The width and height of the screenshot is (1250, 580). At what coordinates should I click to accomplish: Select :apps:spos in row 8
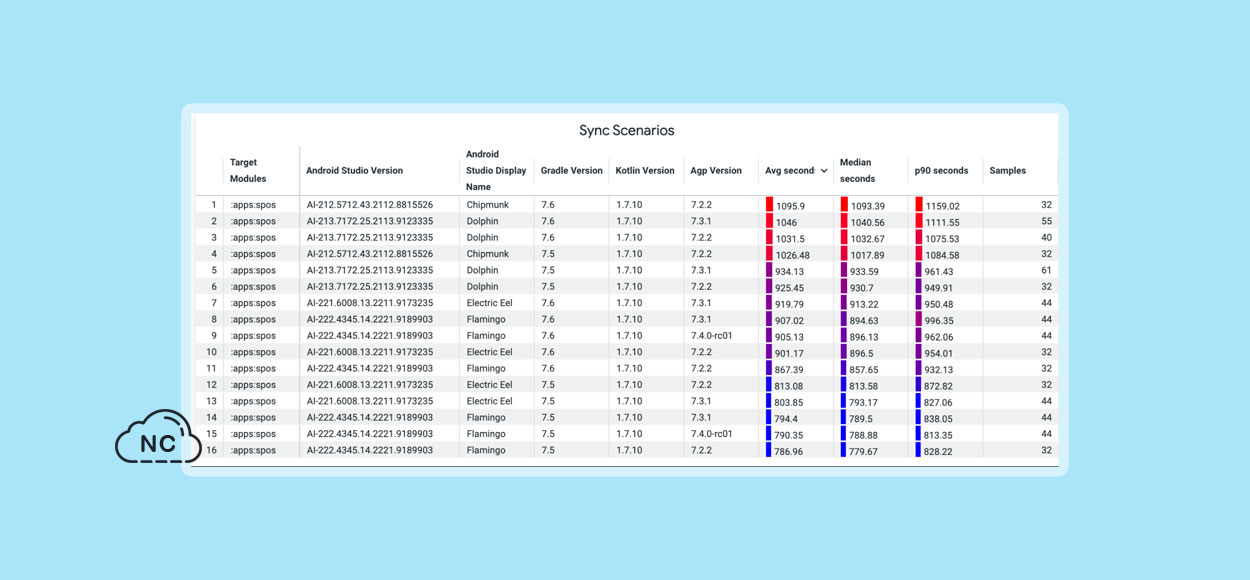253,319
